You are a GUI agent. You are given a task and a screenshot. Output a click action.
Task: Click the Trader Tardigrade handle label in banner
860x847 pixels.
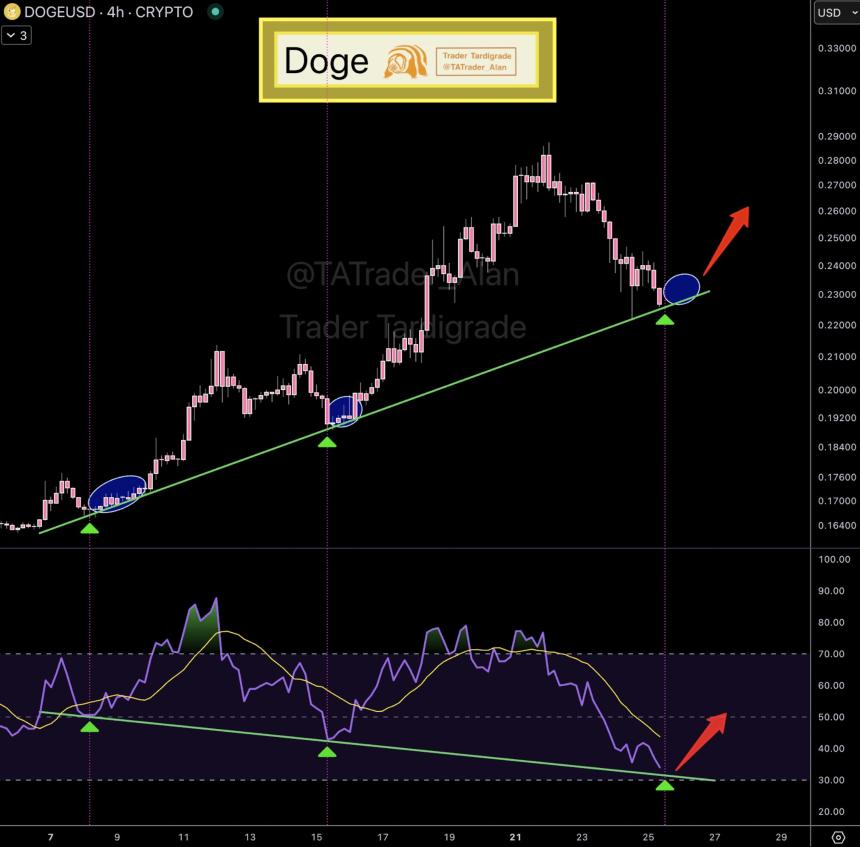click(x=477, y=62)
